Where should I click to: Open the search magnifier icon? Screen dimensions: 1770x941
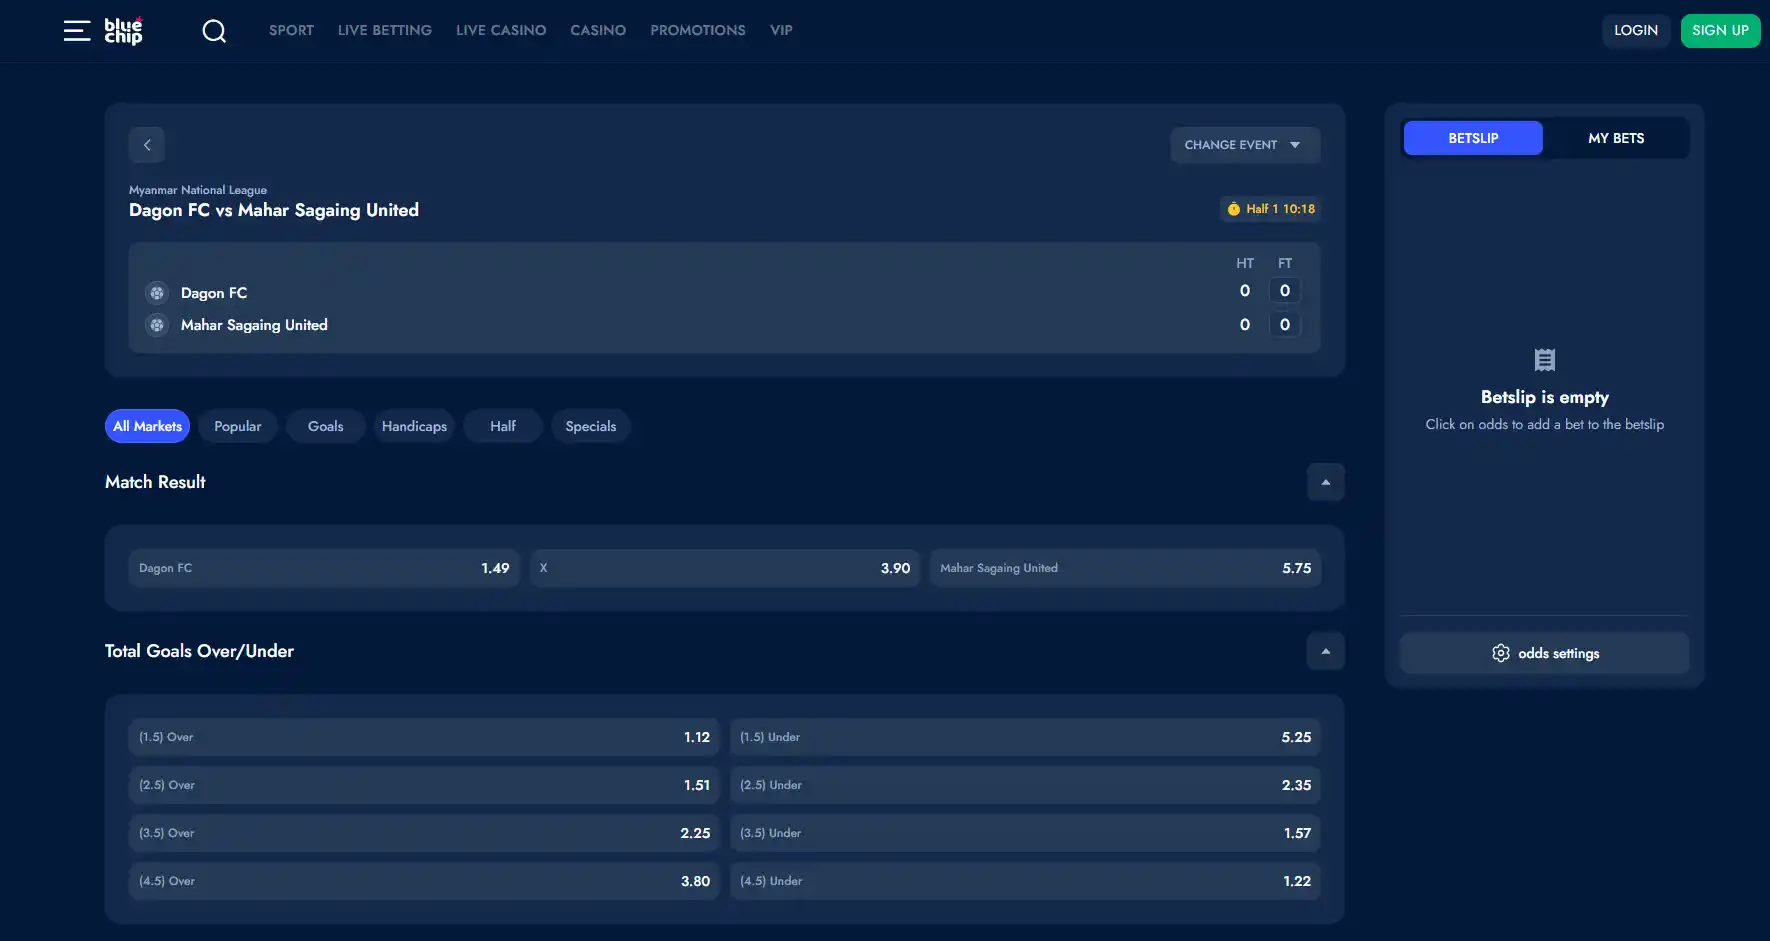click(214, 31)
